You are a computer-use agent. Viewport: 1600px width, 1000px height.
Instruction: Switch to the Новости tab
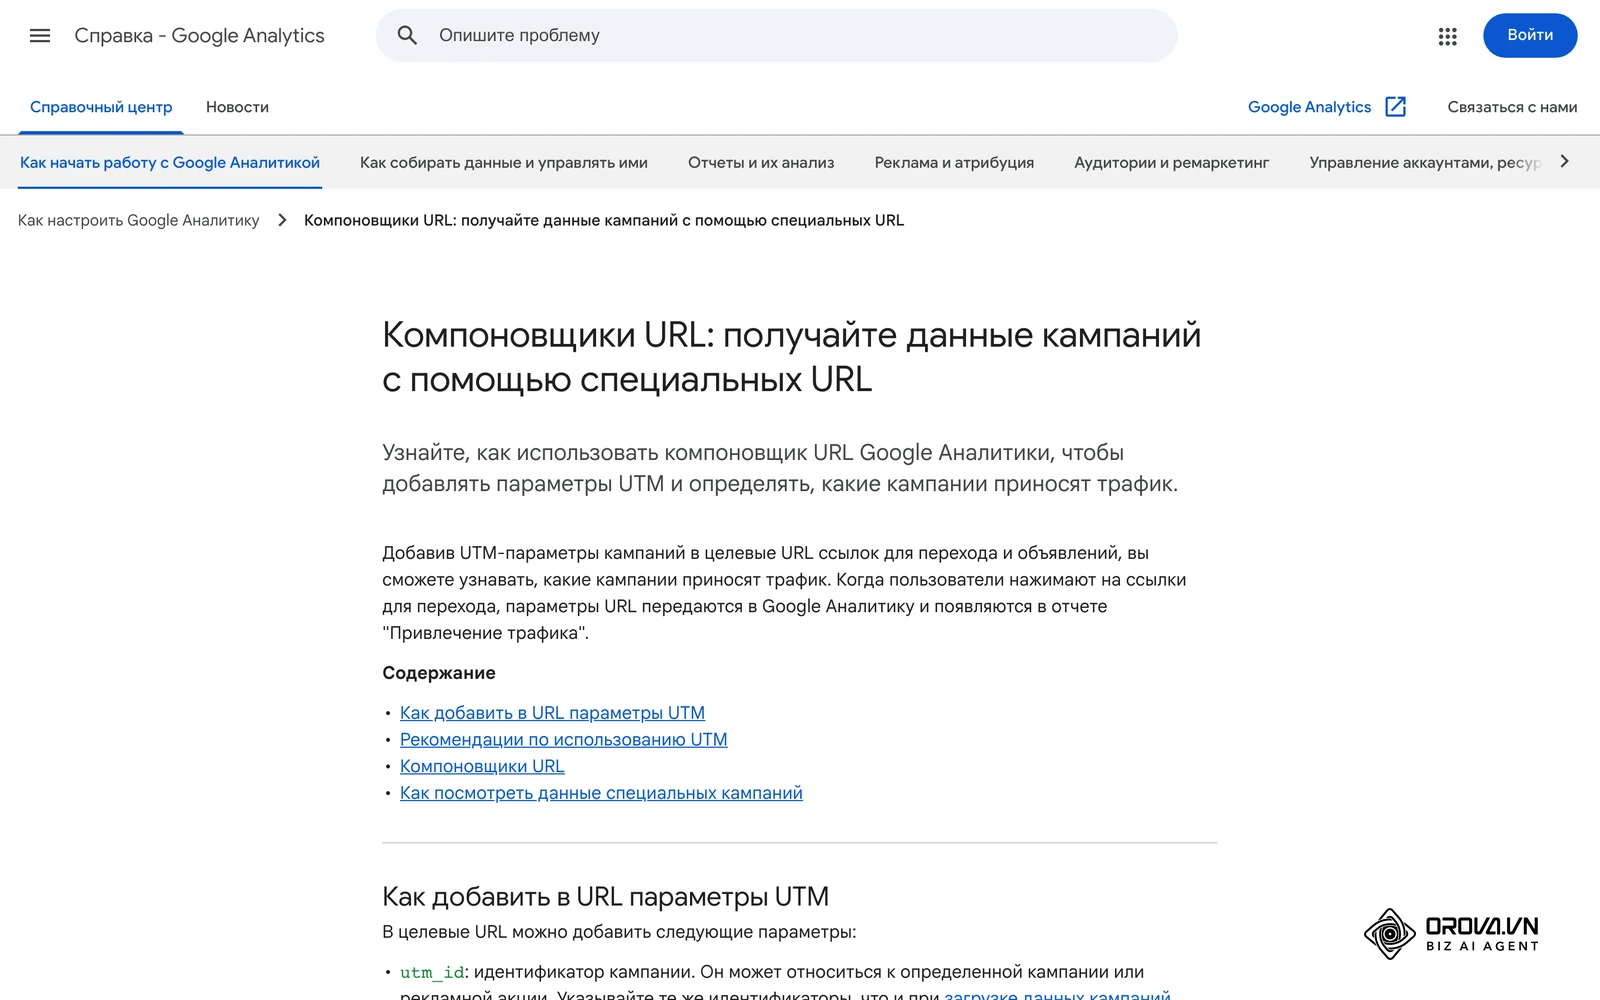pos(237,107)
